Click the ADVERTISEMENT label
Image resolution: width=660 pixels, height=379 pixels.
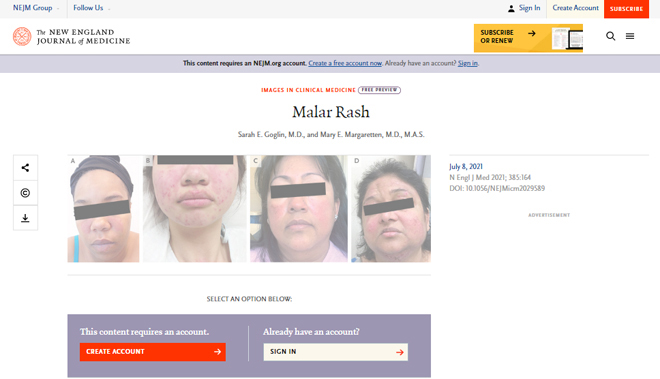[549, 215]
